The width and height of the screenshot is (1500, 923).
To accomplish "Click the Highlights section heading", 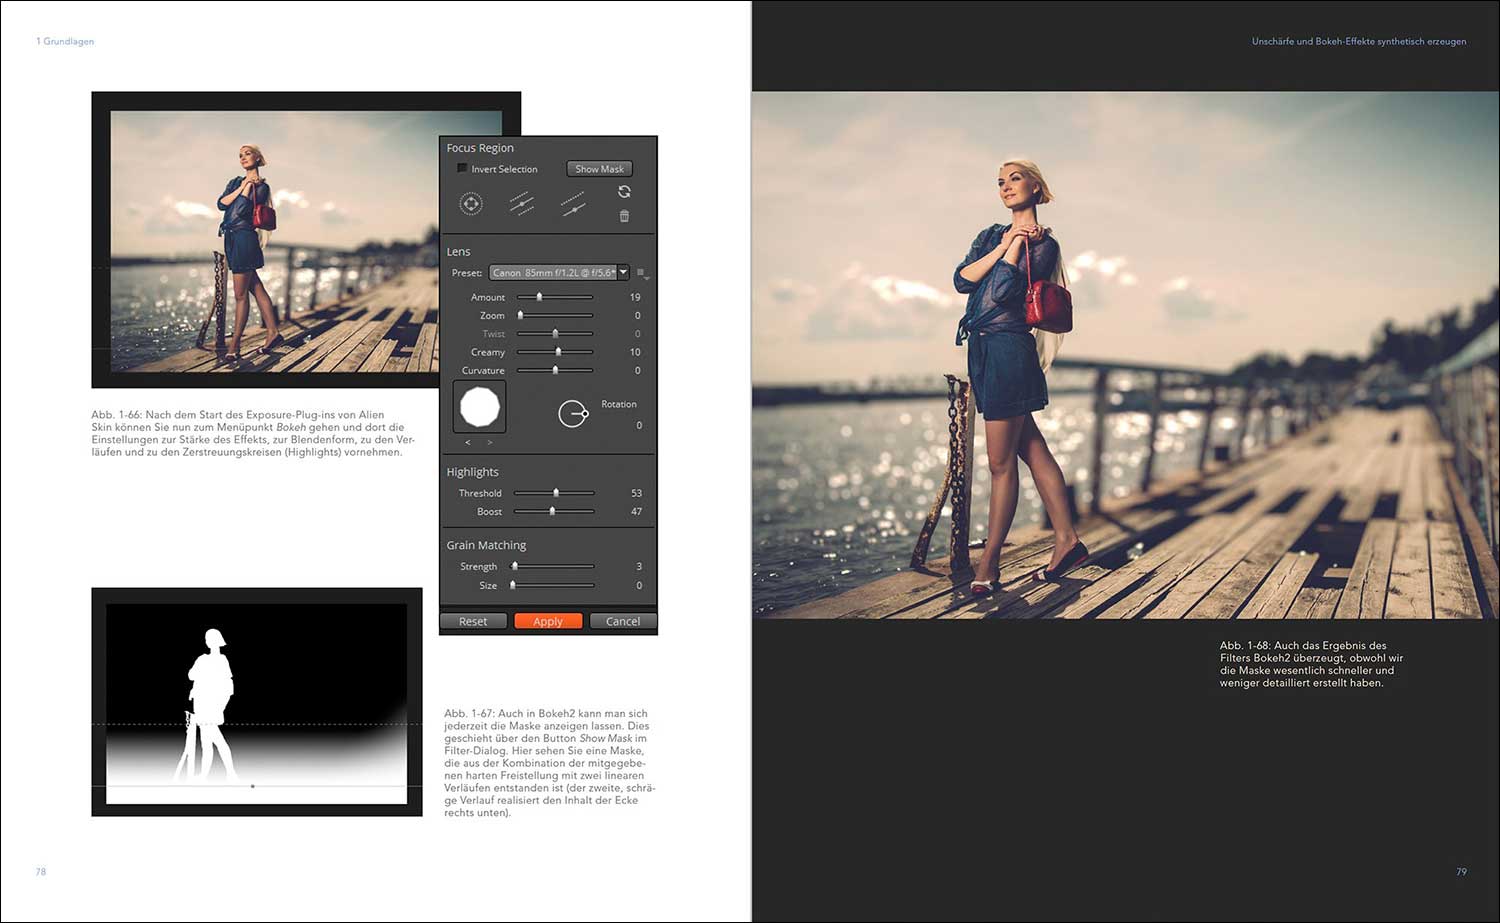I will pyautogui.click(x=472, y=472).
